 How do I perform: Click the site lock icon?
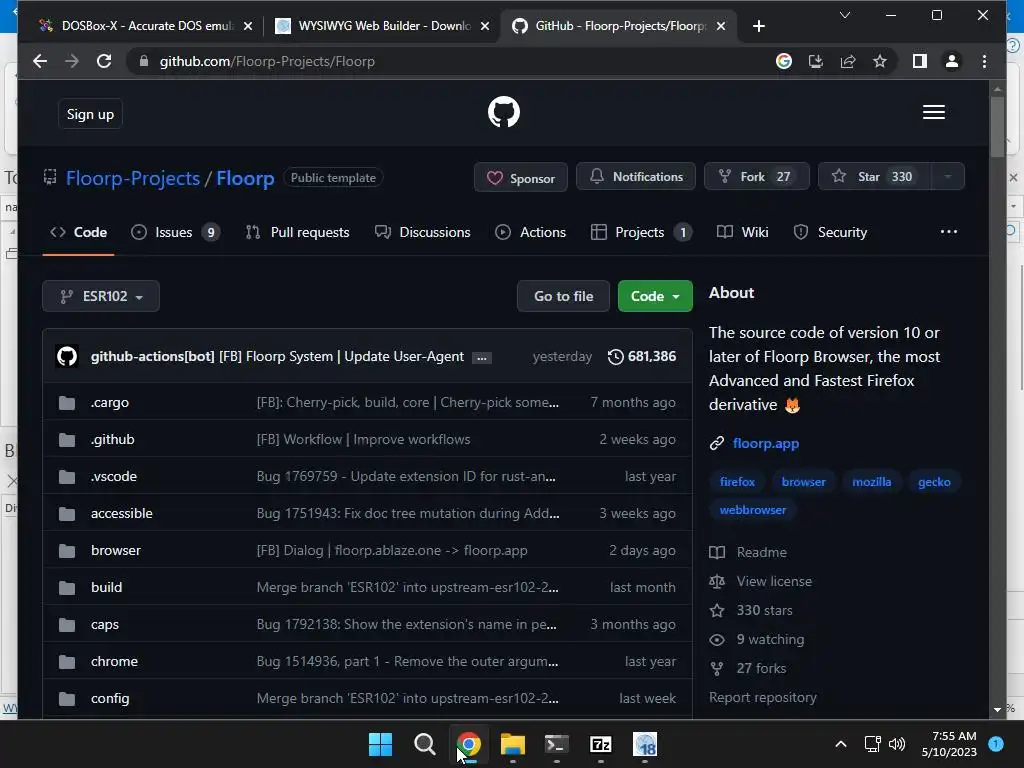[x=144, y=61]
